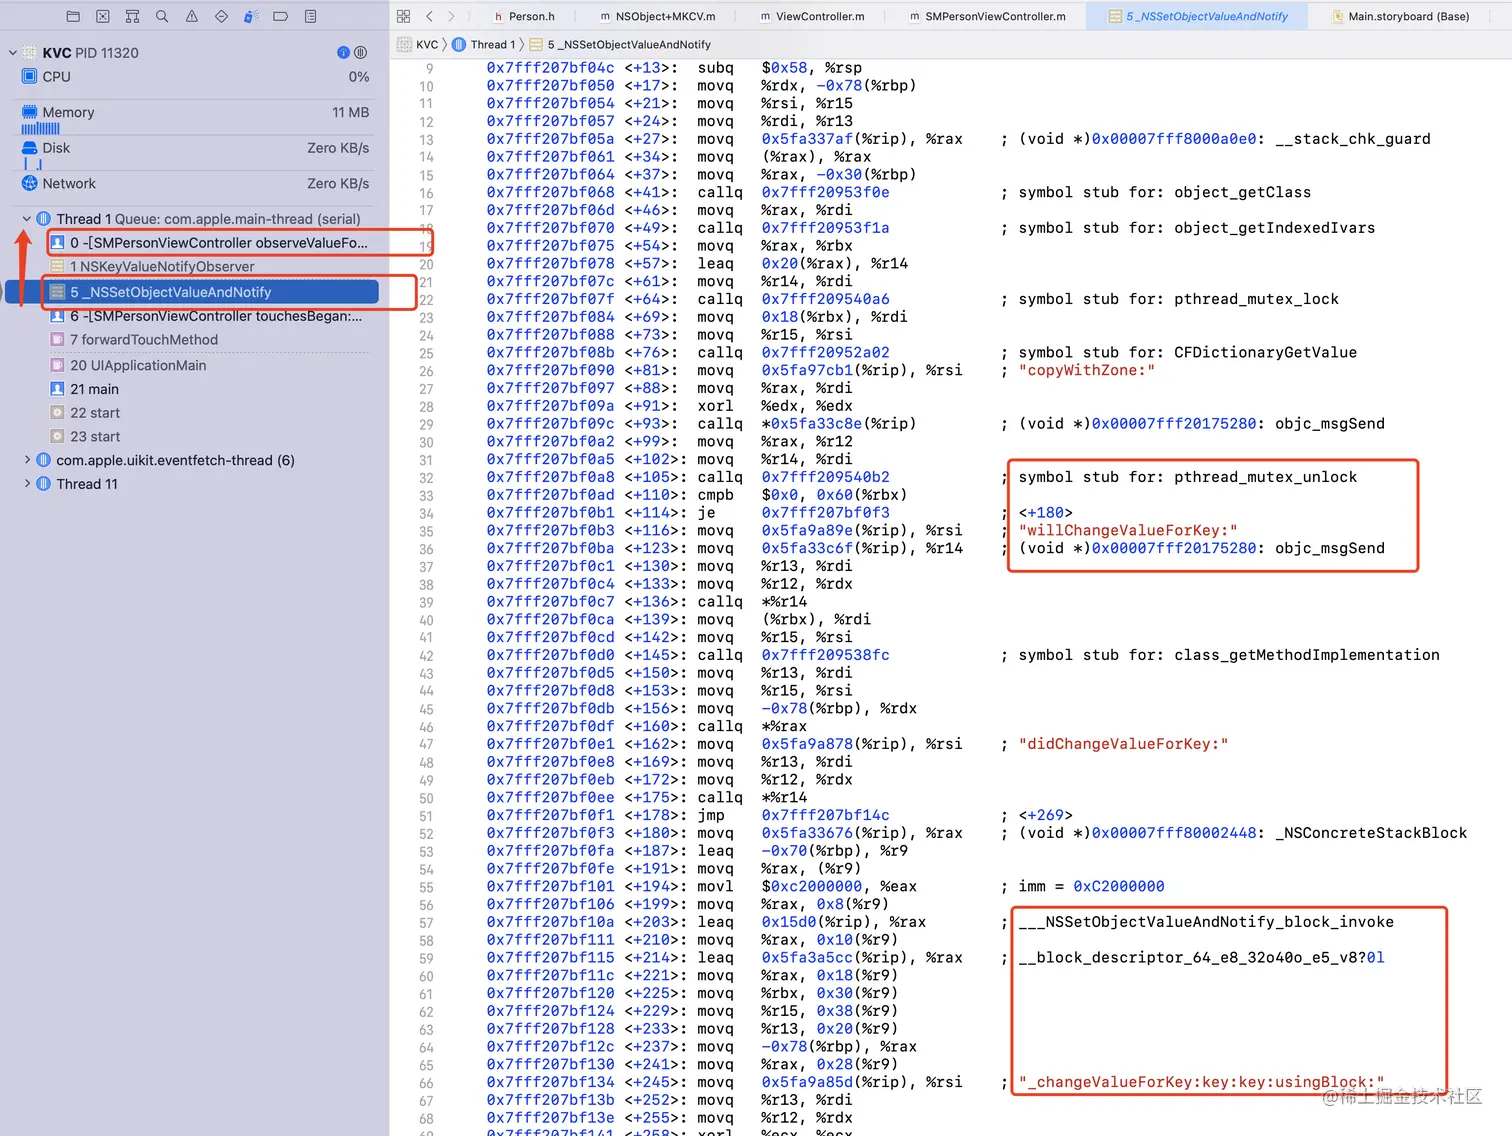
Task: Click the "didChangeValueForKey:" comment string
Action: [x=1123, y=744]
